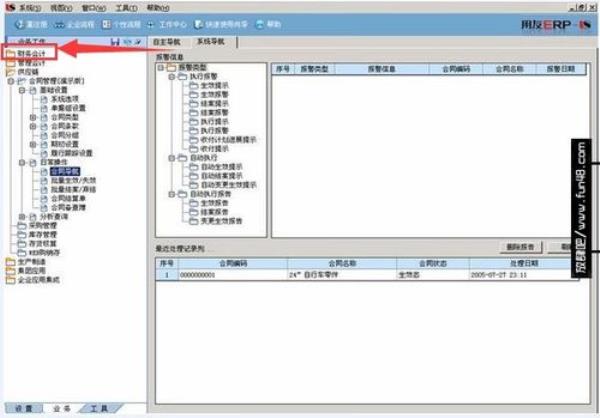
Task: Expand the 合同类型 node
Action: pyautogui.click(x=33, y=117)
